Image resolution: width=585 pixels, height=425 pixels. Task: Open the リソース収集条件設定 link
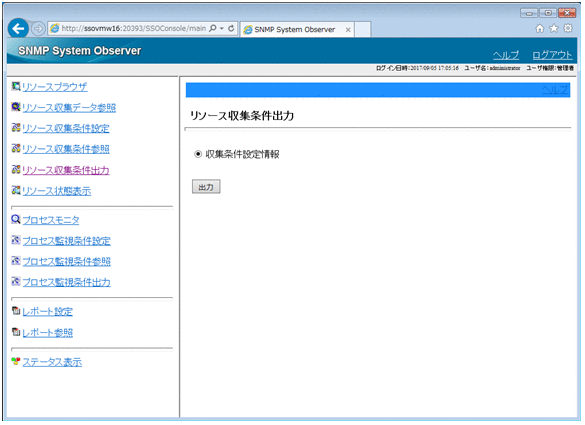click(x=66, y=128)
